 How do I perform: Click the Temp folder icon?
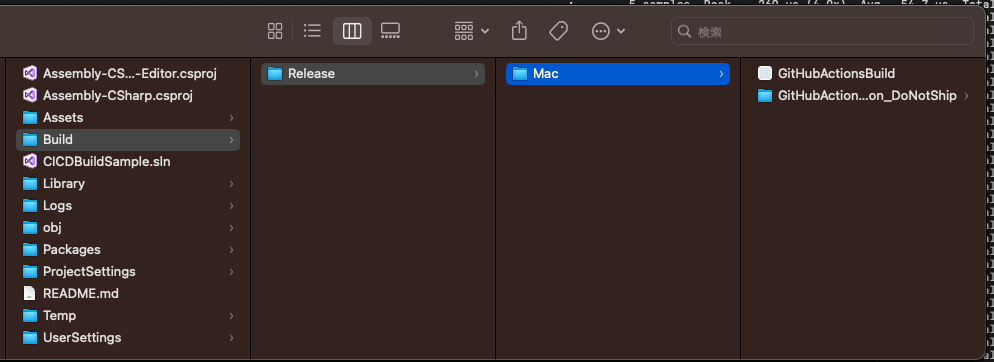[30, 316]
